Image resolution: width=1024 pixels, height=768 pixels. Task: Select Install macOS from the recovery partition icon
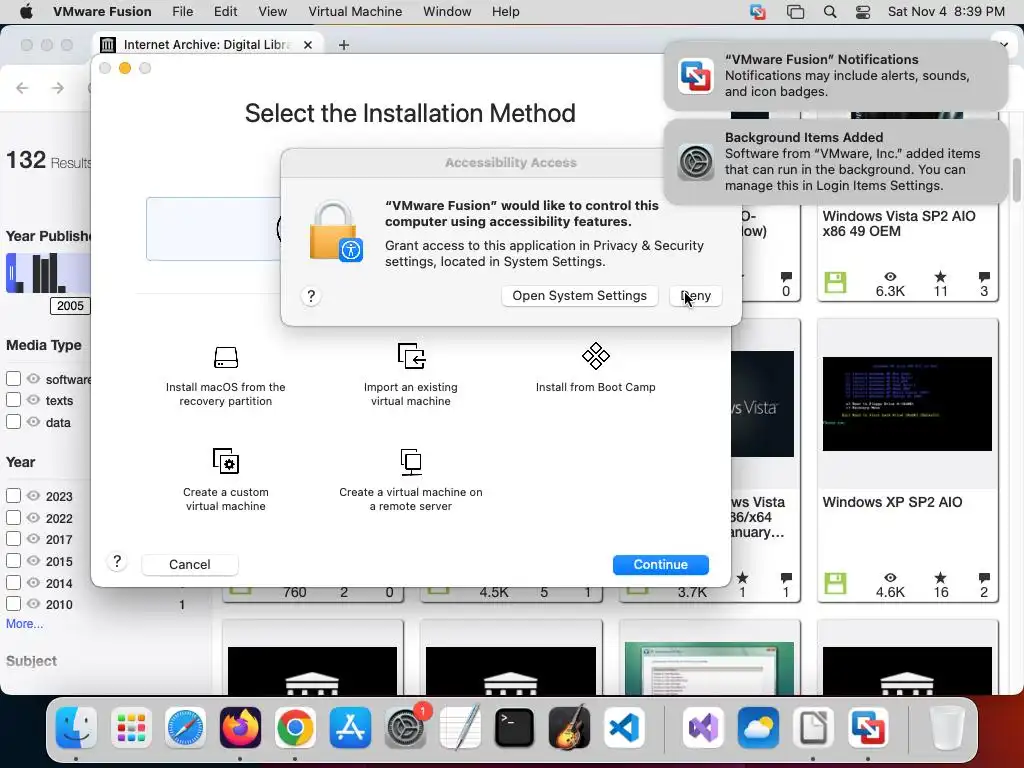click(225, 357)
